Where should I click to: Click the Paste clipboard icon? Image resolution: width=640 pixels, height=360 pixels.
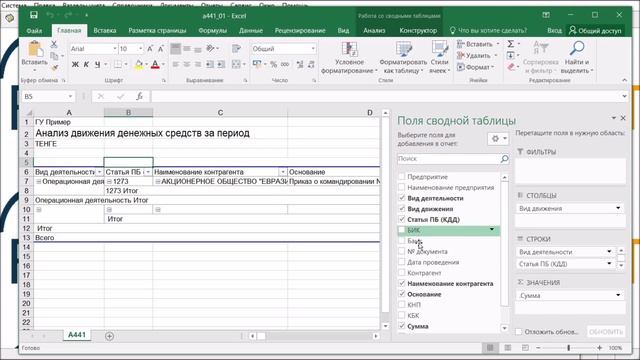(x=35, y=49)
